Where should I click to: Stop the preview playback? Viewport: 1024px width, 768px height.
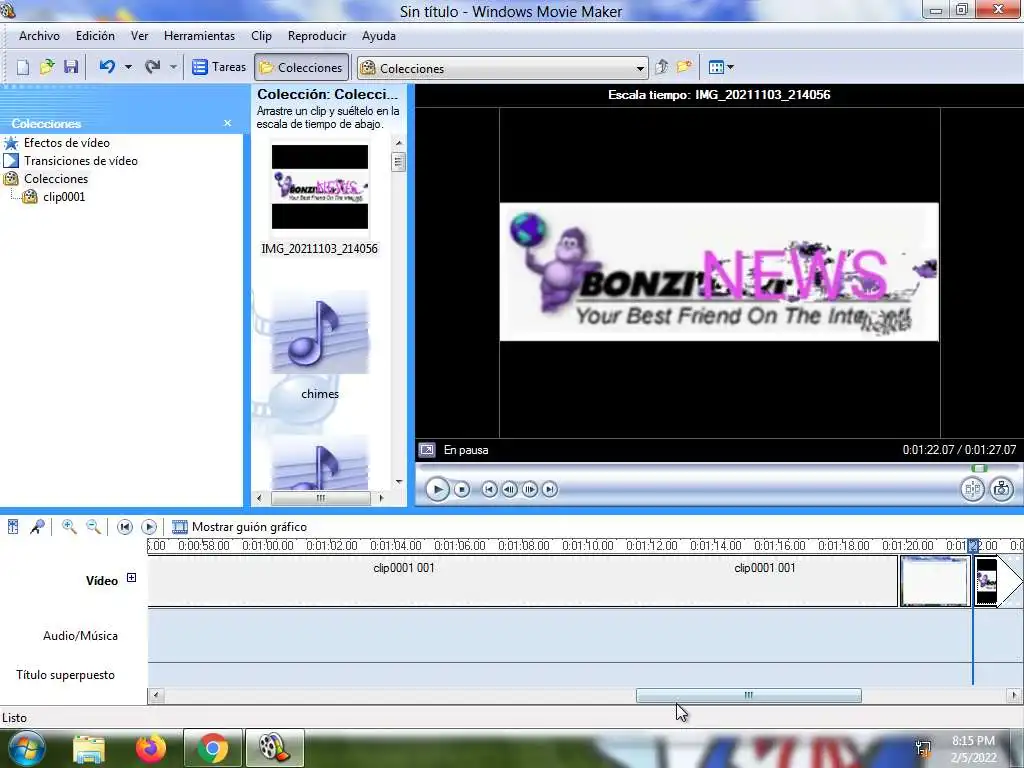462,489
